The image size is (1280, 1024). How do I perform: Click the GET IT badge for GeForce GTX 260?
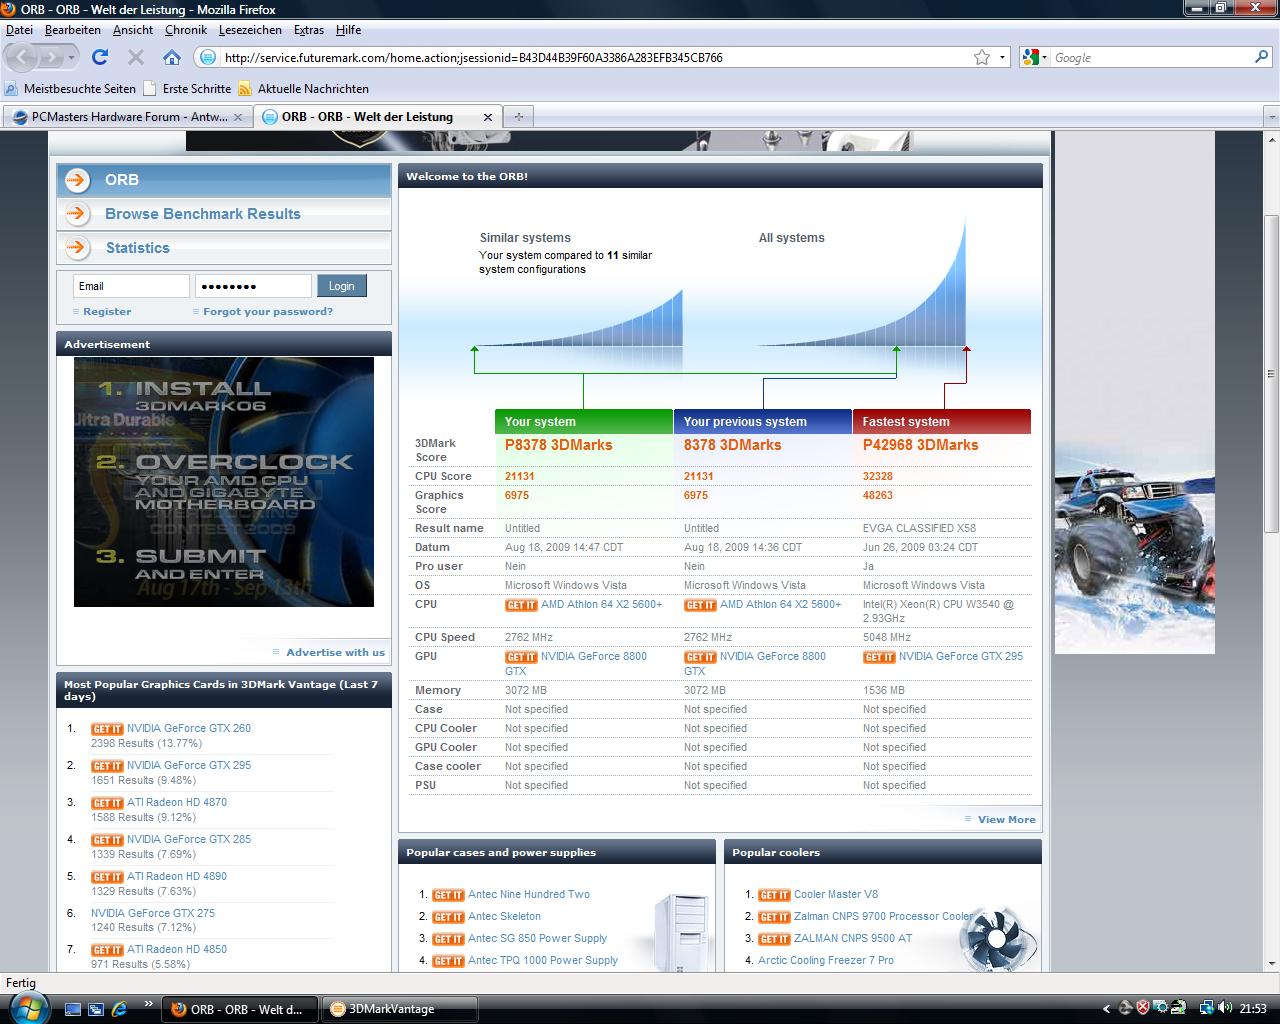(x=107, y=729)
